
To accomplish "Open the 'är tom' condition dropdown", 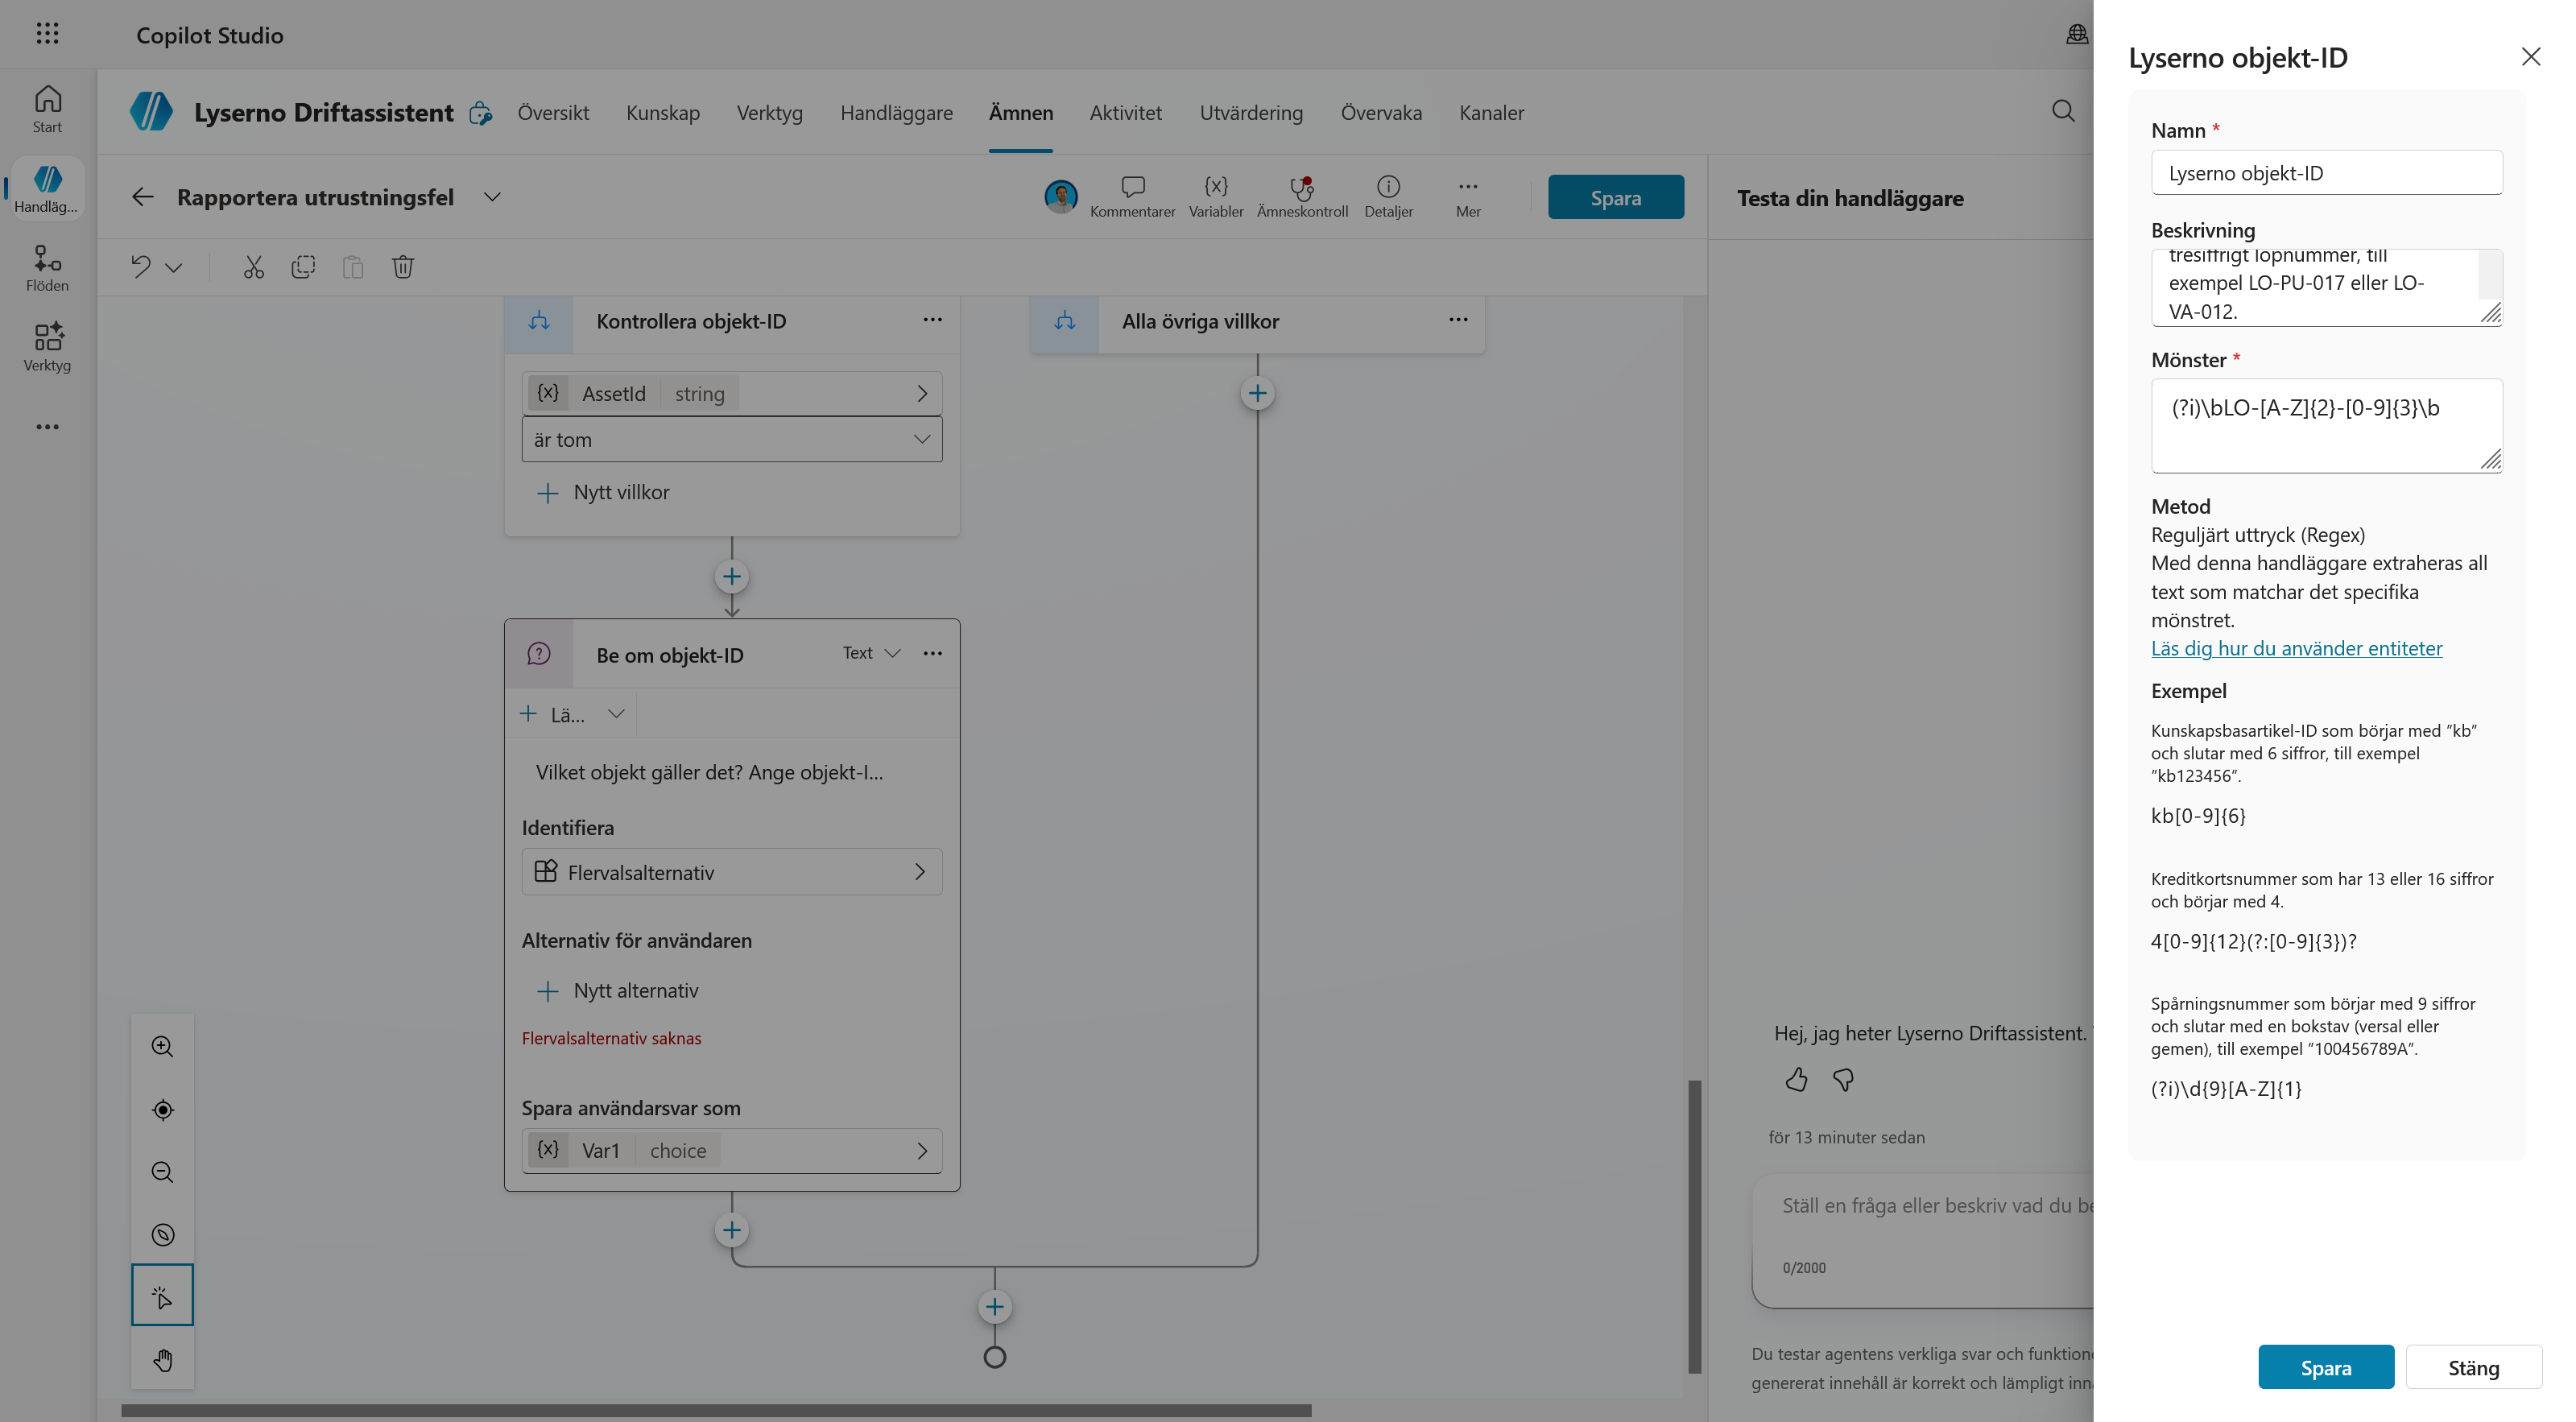I will pyautogui.click(x=732, y=440).
